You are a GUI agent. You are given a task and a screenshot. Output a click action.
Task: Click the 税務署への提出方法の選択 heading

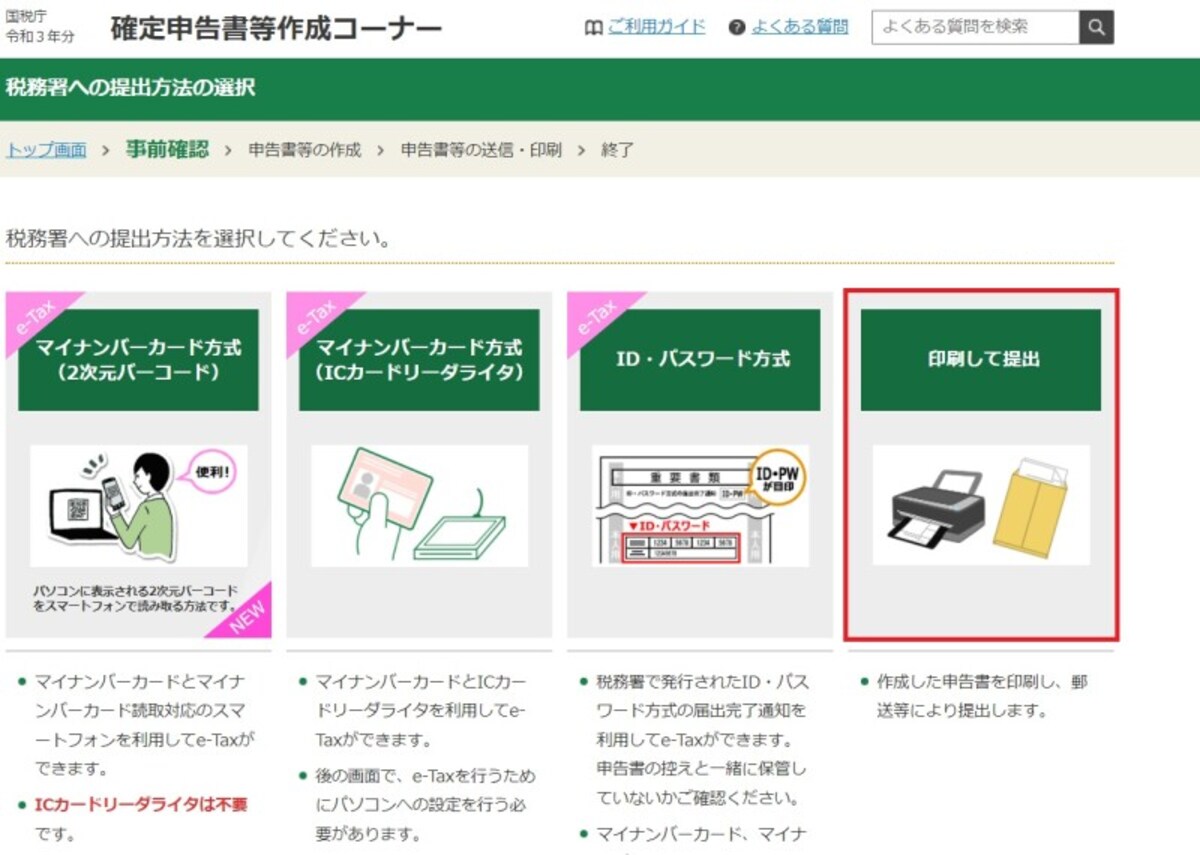point(130,87)
